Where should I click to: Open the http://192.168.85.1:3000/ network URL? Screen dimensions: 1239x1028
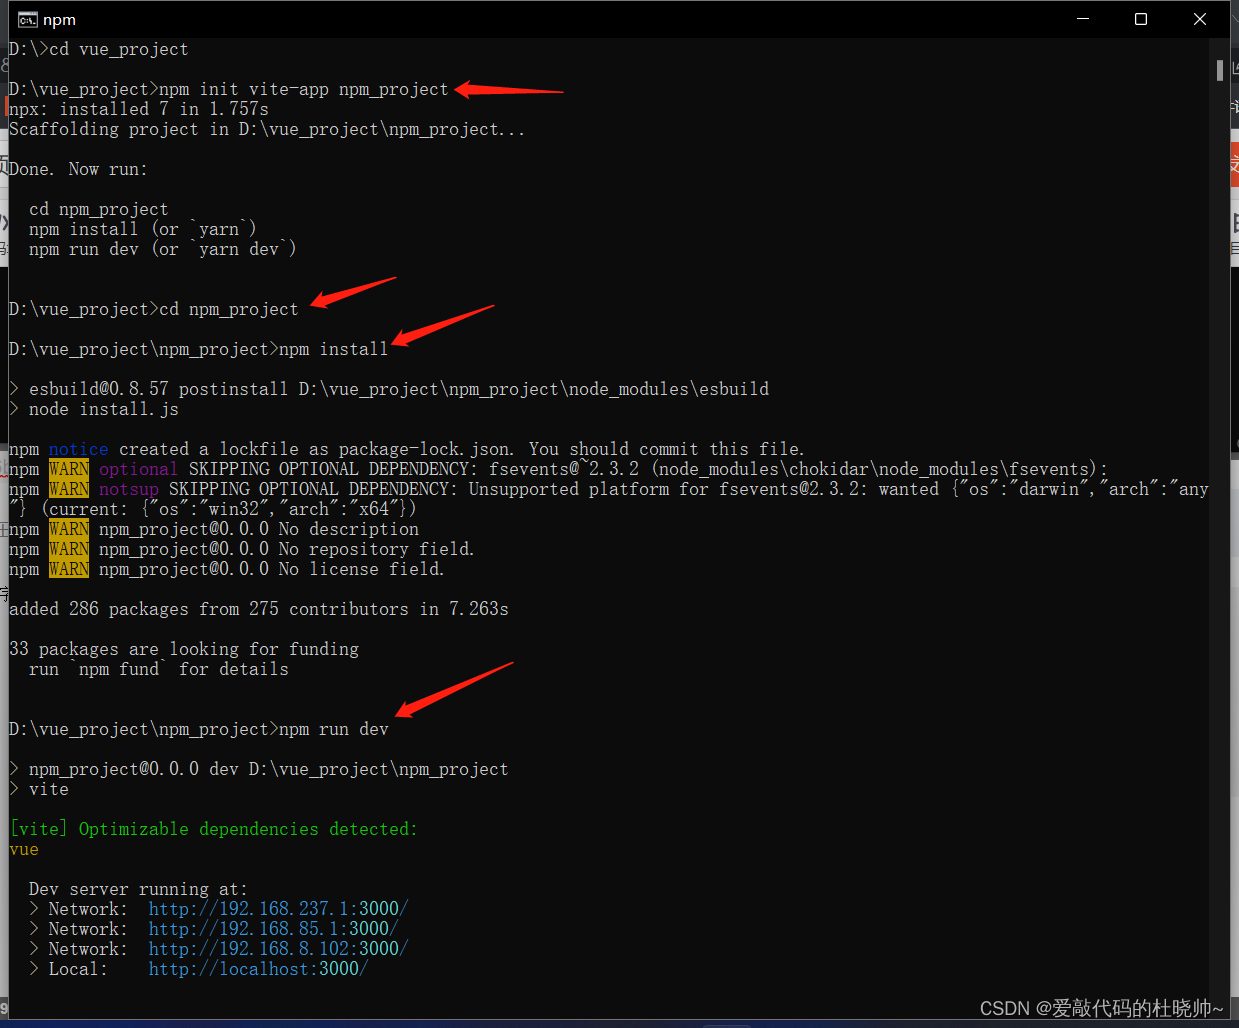tap(273, 929)
